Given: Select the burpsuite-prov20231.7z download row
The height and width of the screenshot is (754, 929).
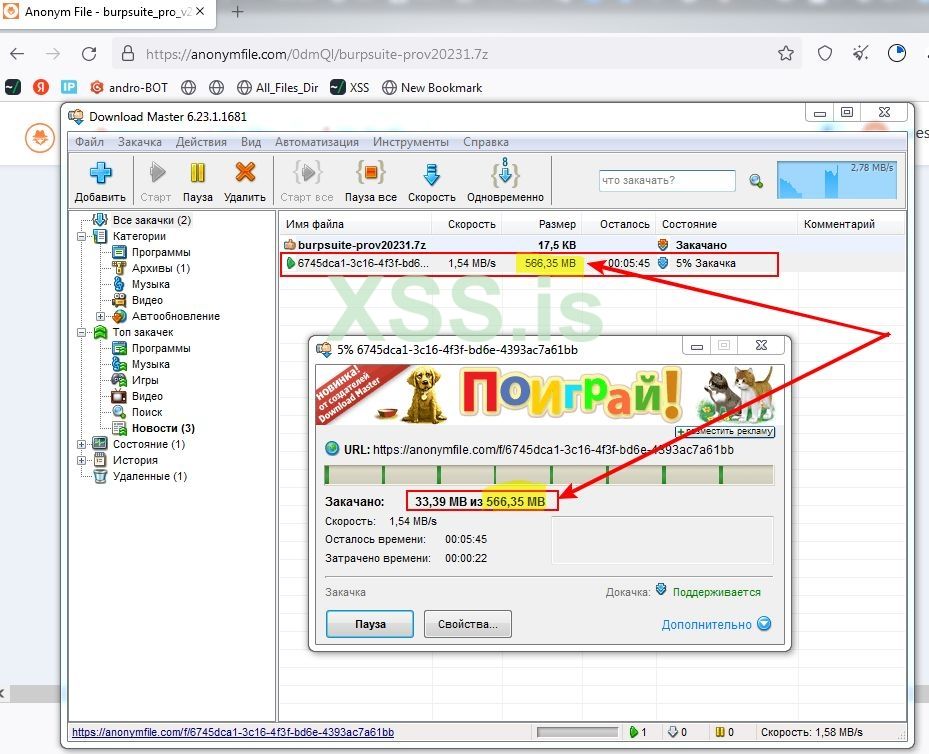Looking at the screenshot, I should (x=592, y=245).
